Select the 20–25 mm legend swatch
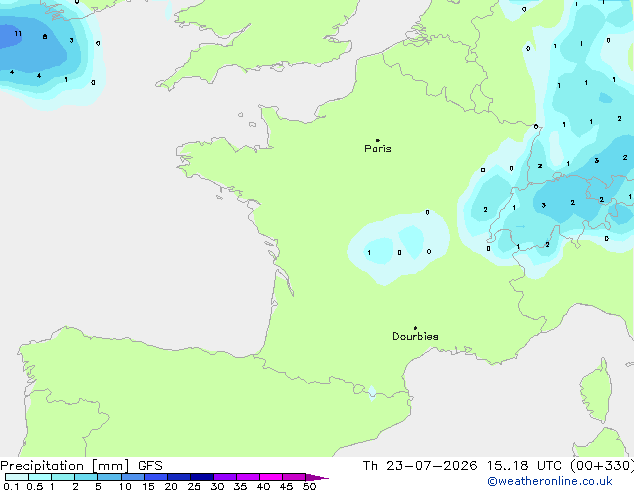Viewport: 634px width, 490px height. coord(179,477)
